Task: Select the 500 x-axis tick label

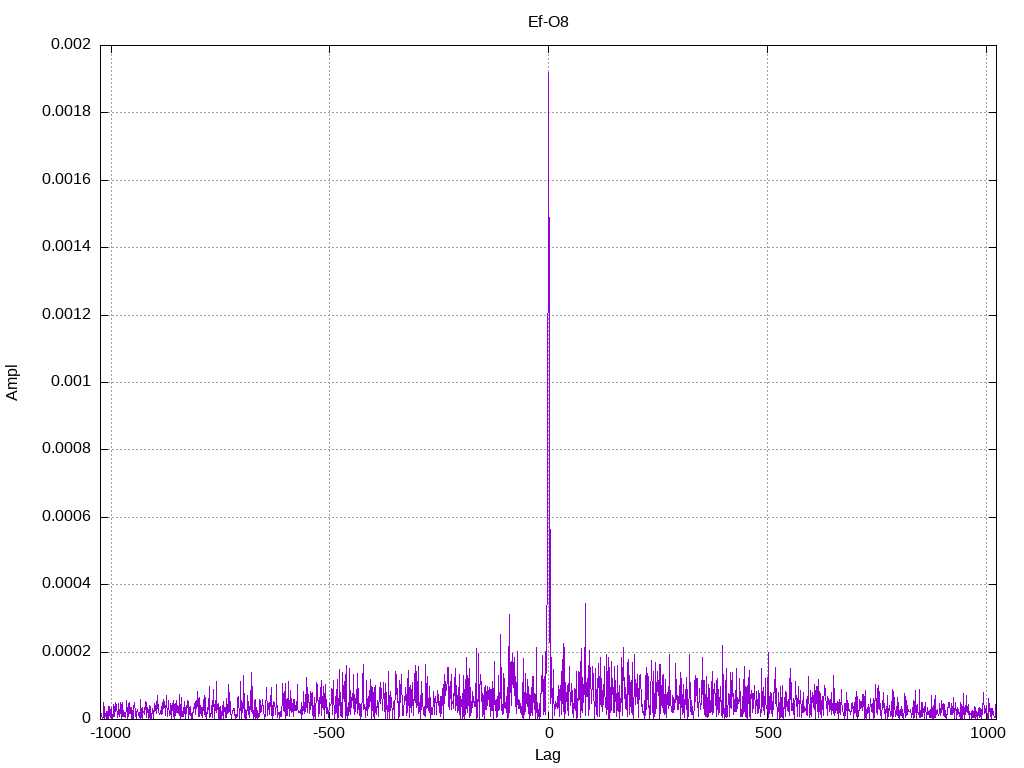Action: 767,733
